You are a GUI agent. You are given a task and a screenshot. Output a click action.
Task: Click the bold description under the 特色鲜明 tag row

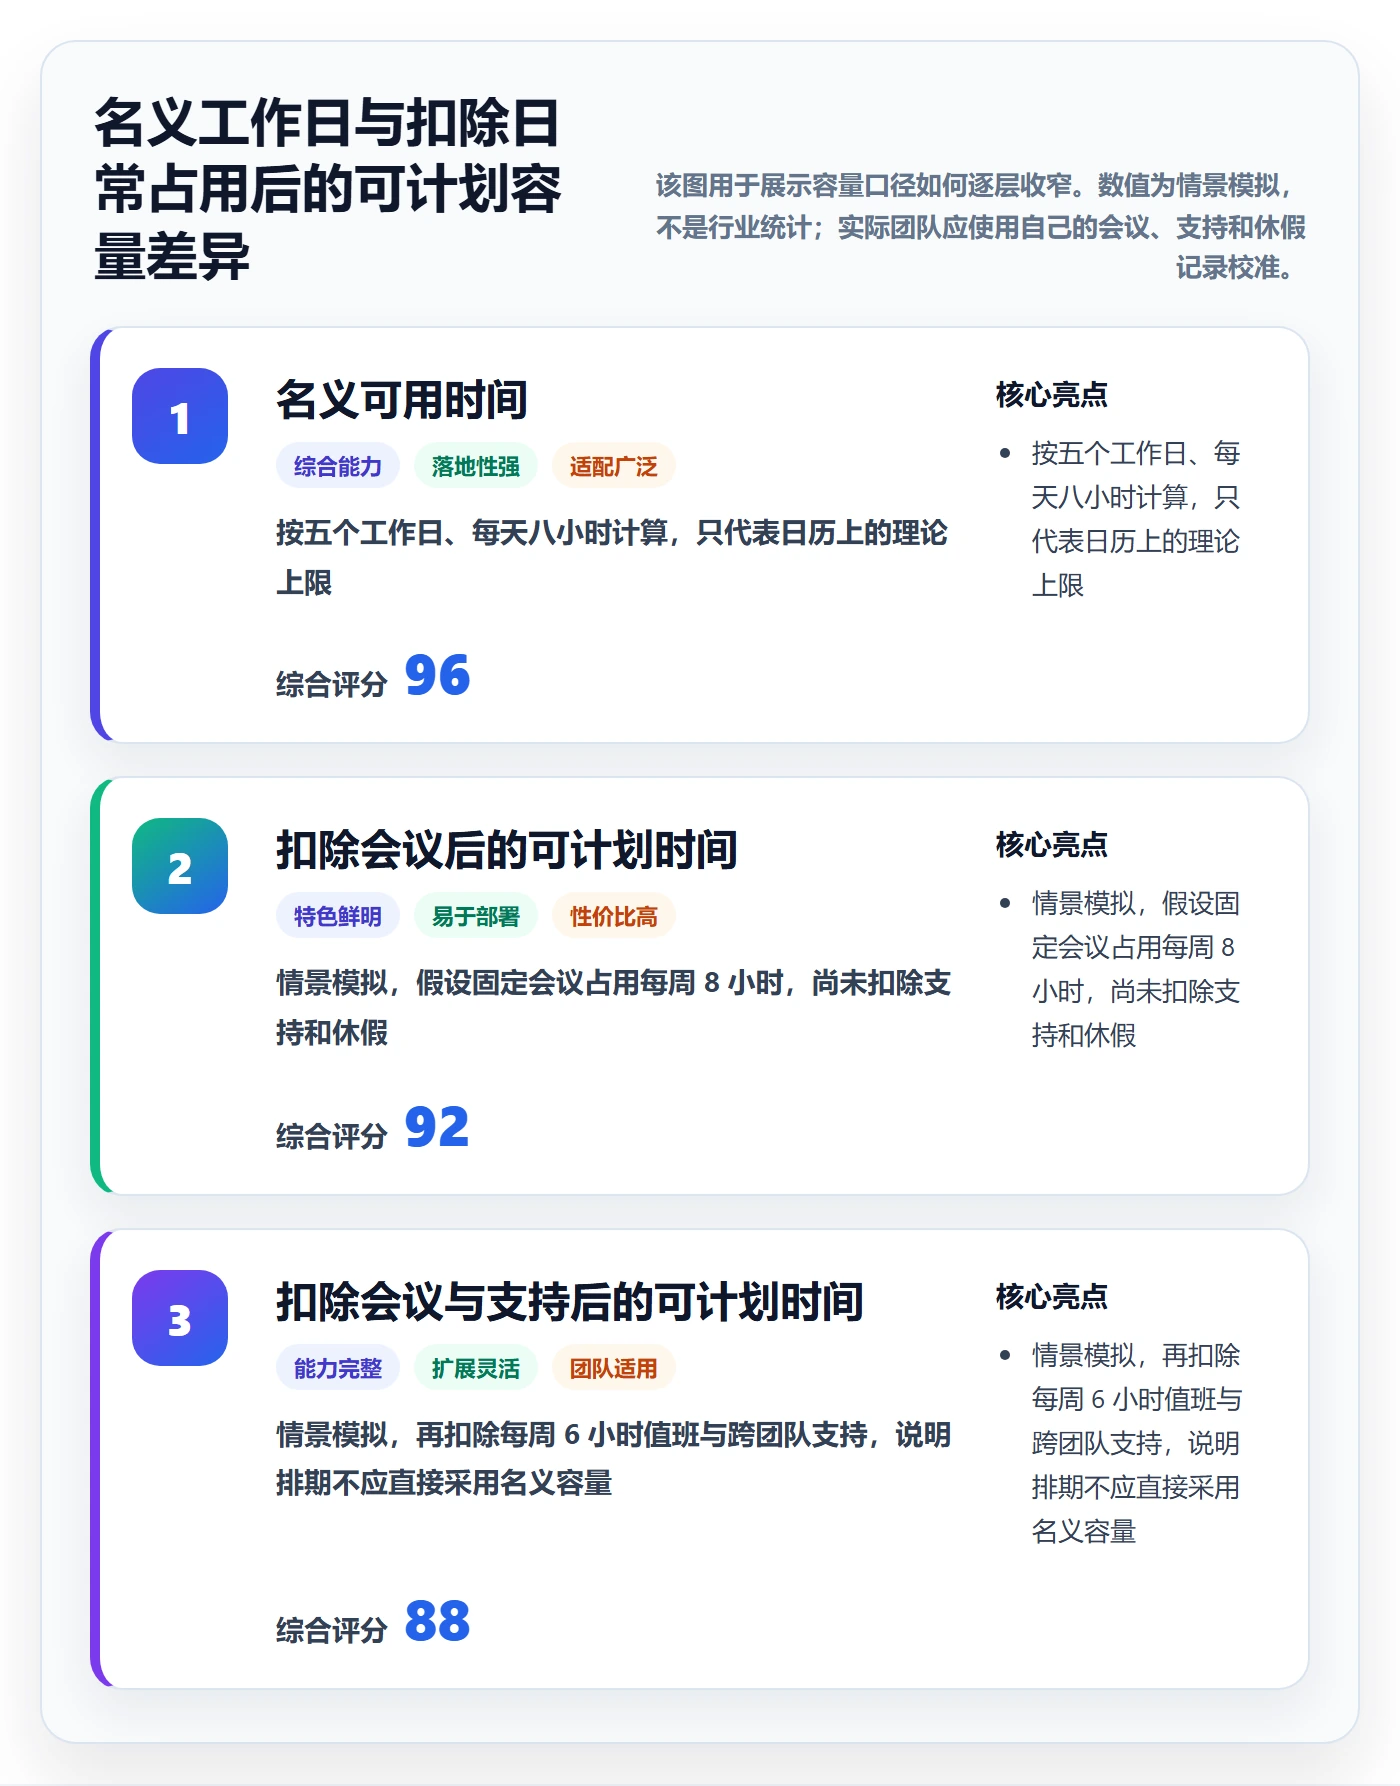614,1007
